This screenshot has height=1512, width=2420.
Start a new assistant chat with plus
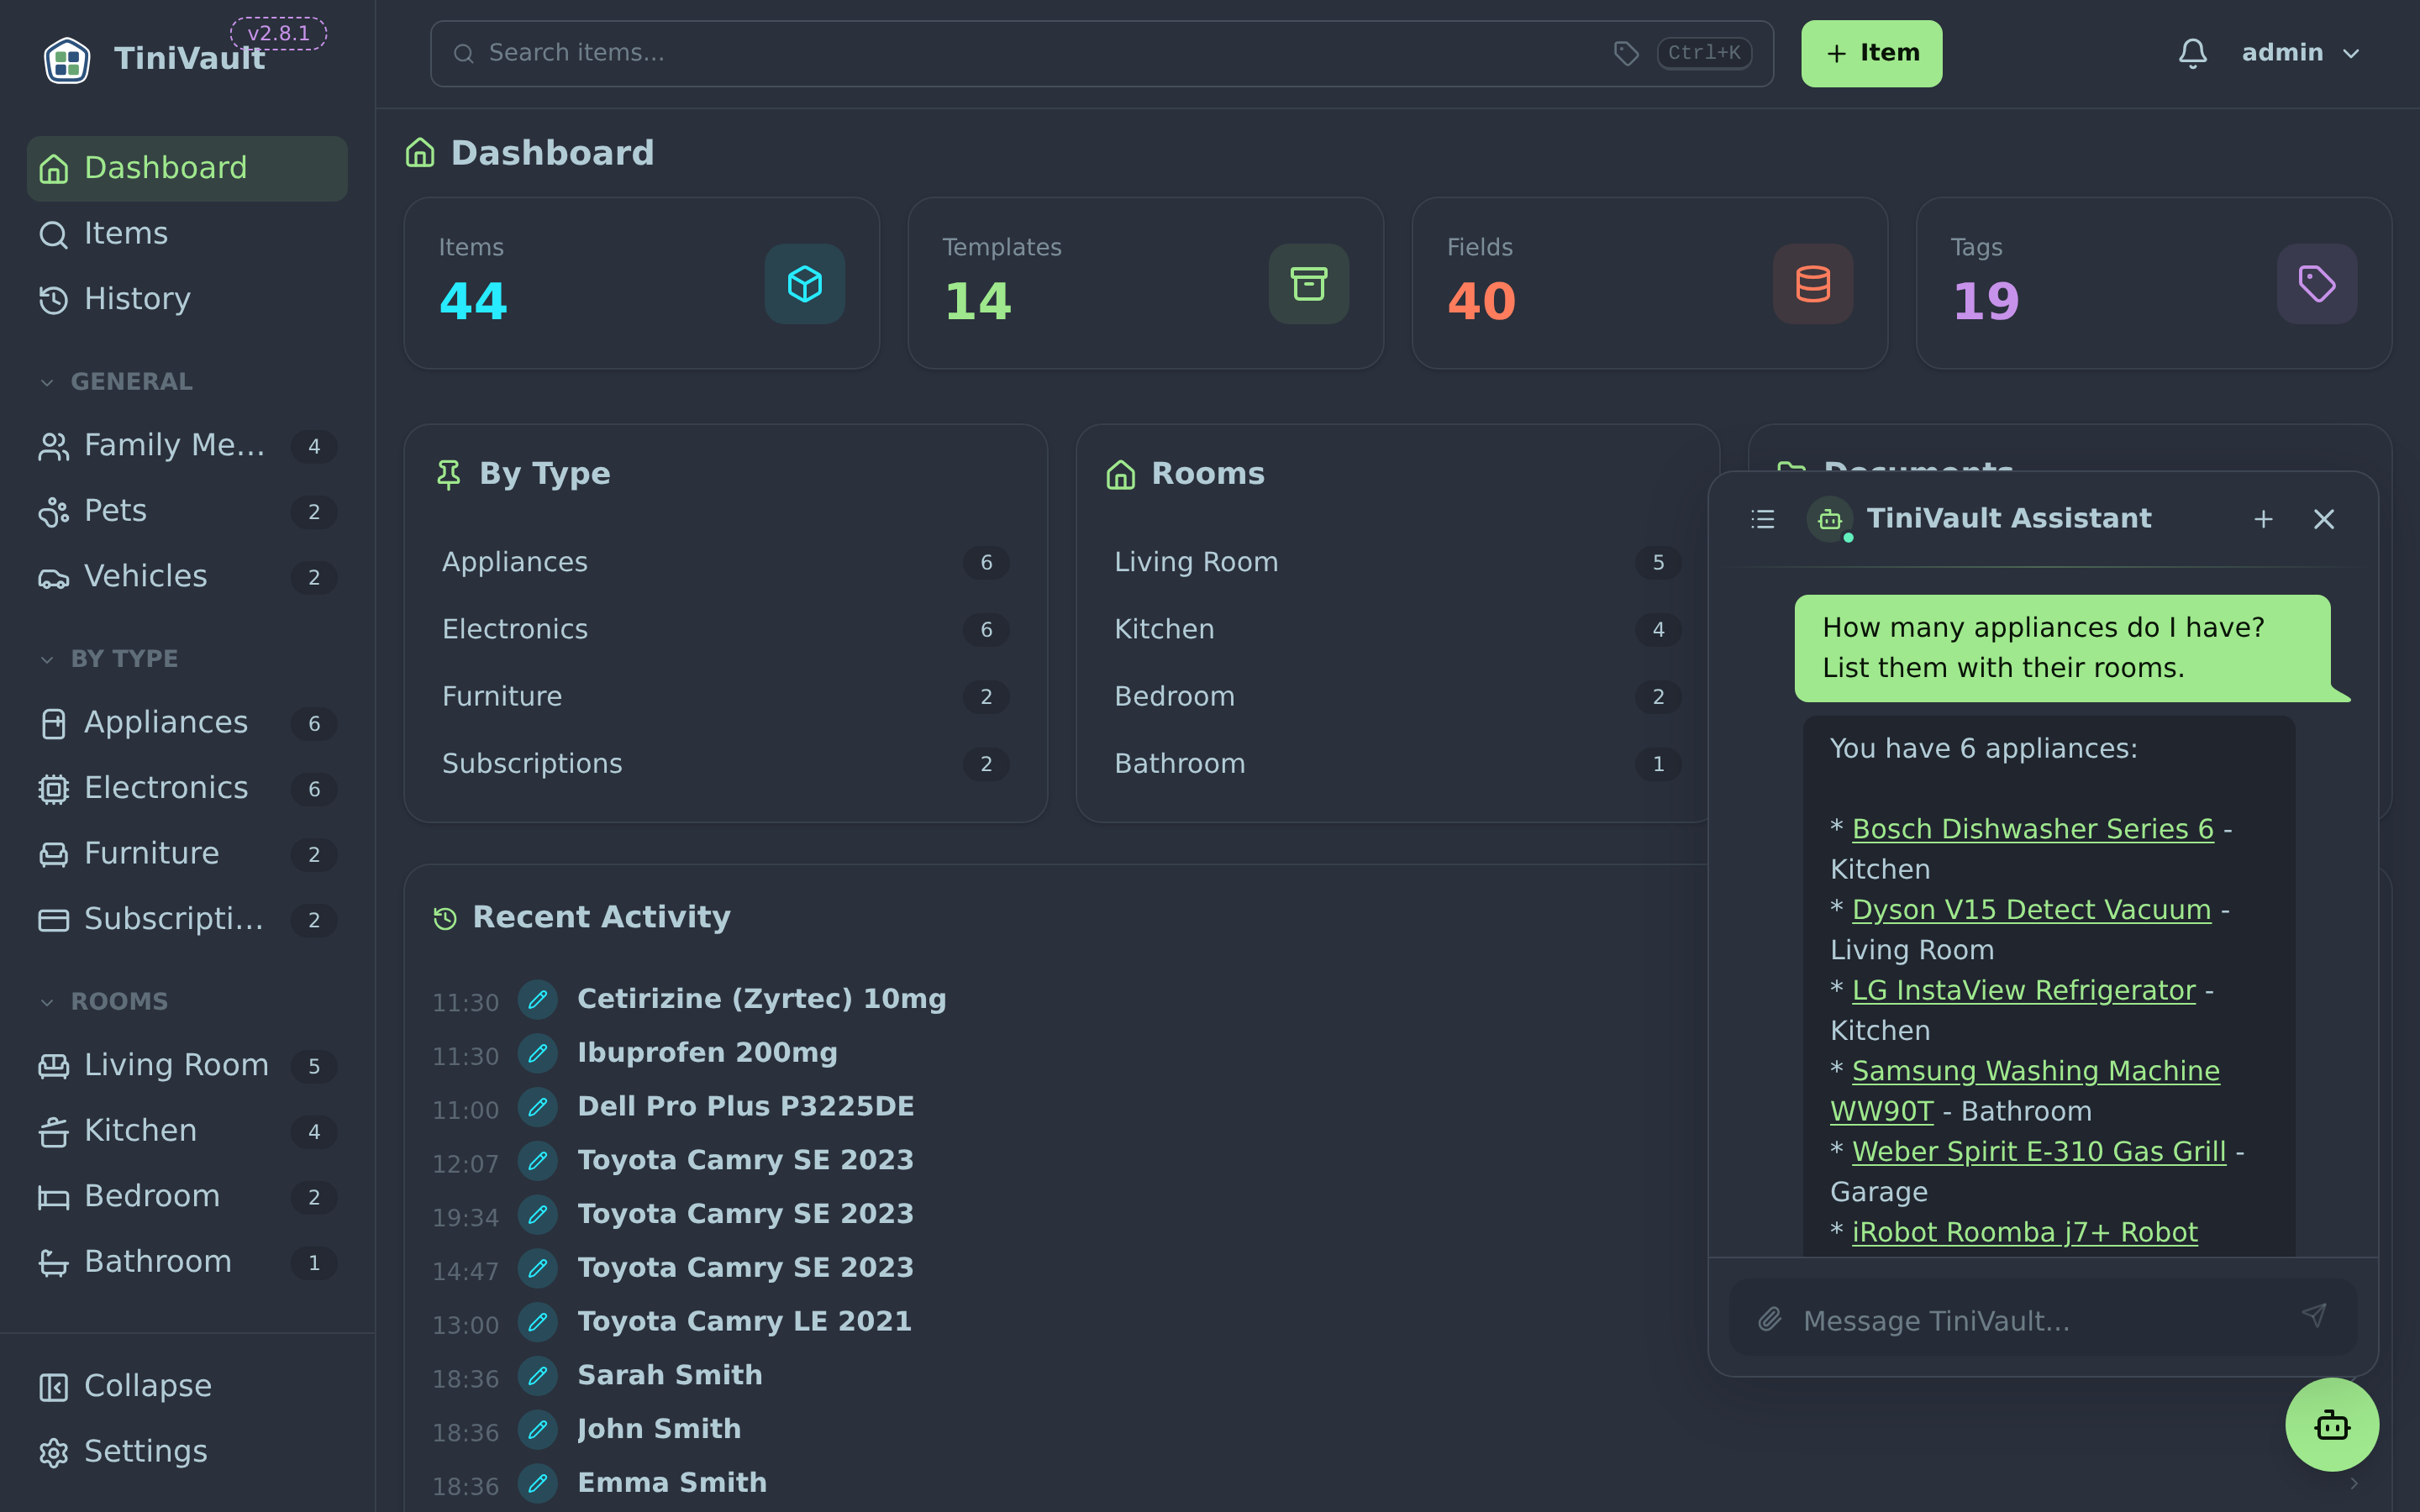coord(2263,519)
